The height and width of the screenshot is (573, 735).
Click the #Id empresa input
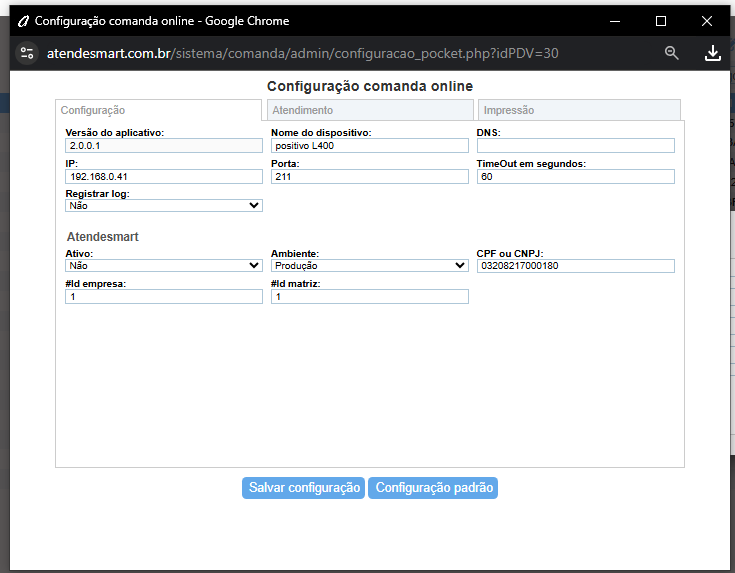pyautogui.click(x=164, y=297)
